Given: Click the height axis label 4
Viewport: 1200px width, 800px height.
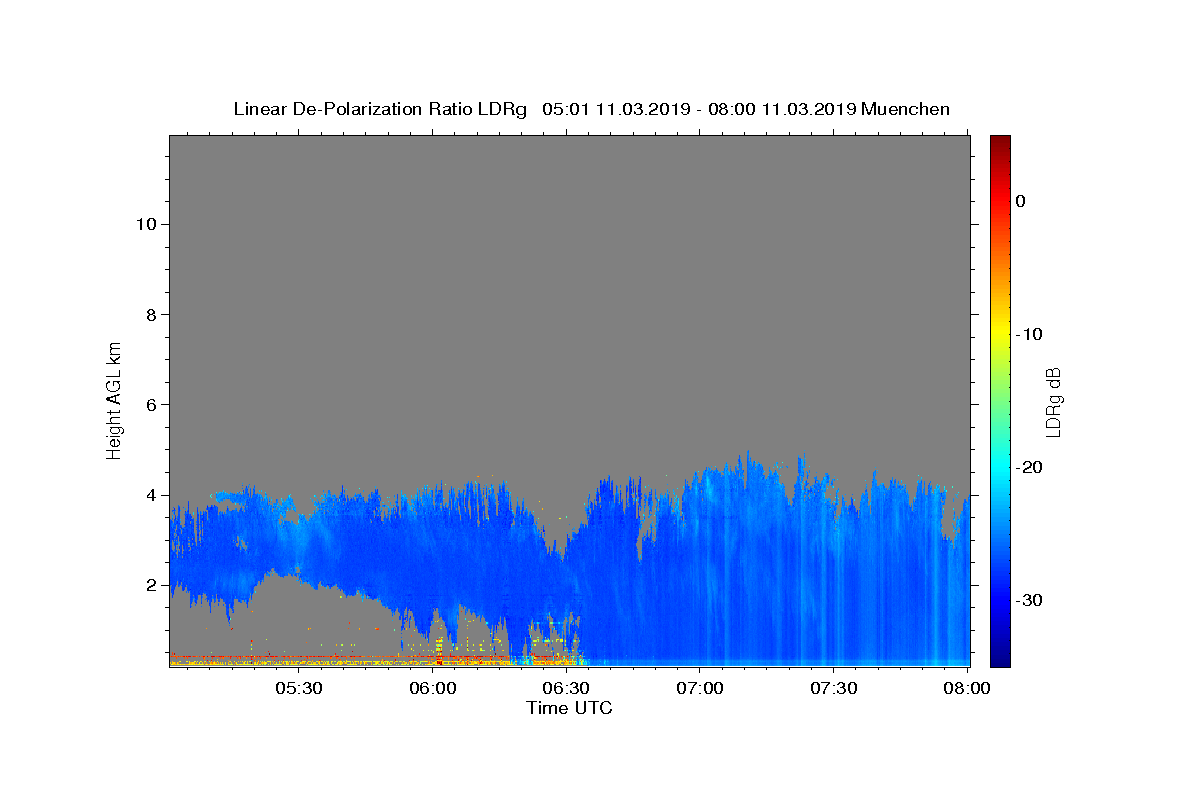Looking at the screenshot, I should 150,494.
